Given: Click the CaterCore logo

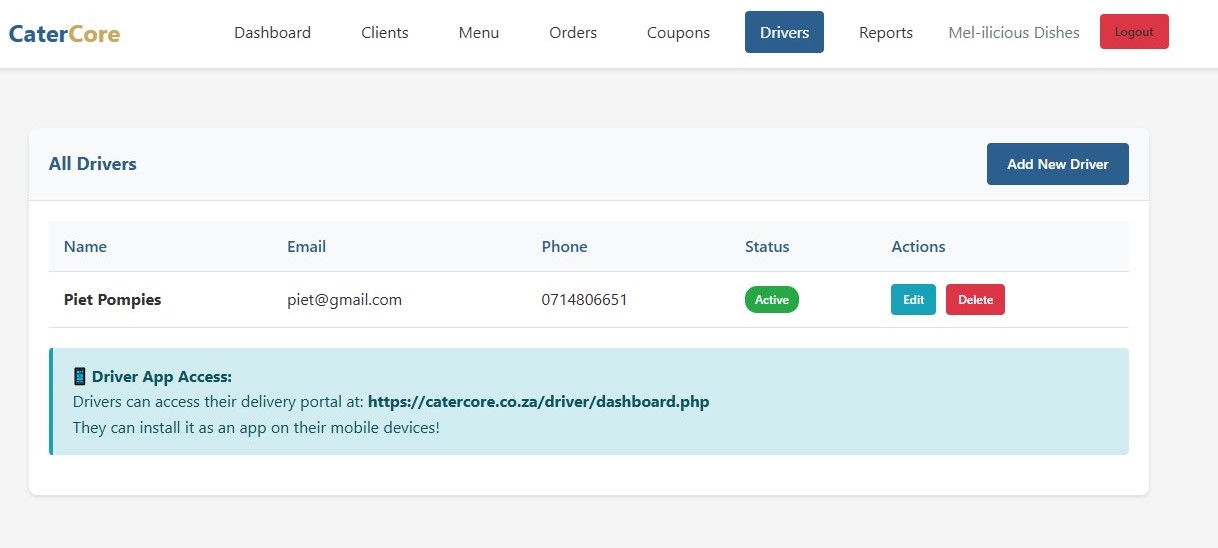Looking at the screenshot, I should [64, 34].
